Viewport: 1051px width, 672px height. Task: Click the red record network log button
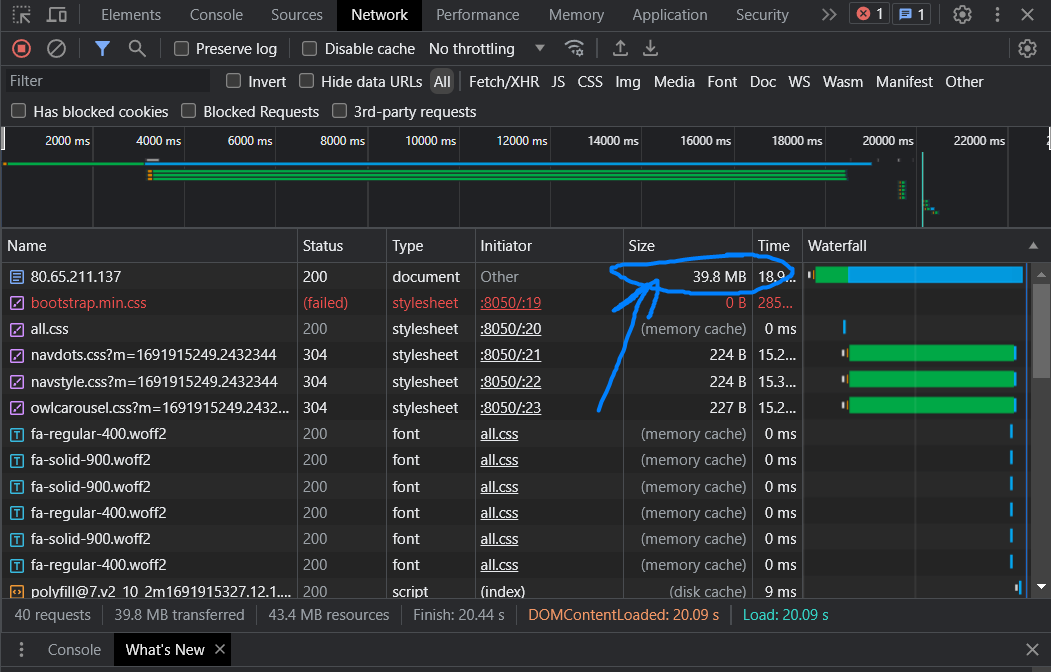click(21, 48)
